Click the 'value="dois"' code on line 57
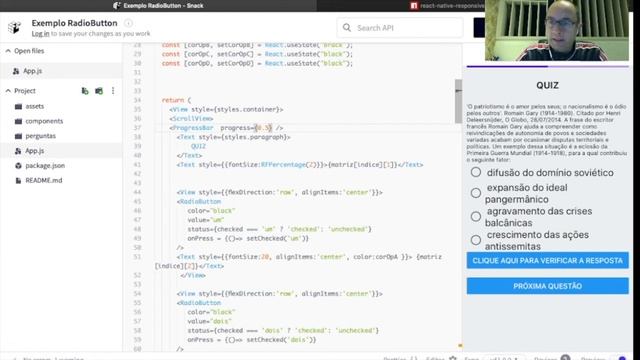Screen dimensions: 640x360 click(210, 321)
